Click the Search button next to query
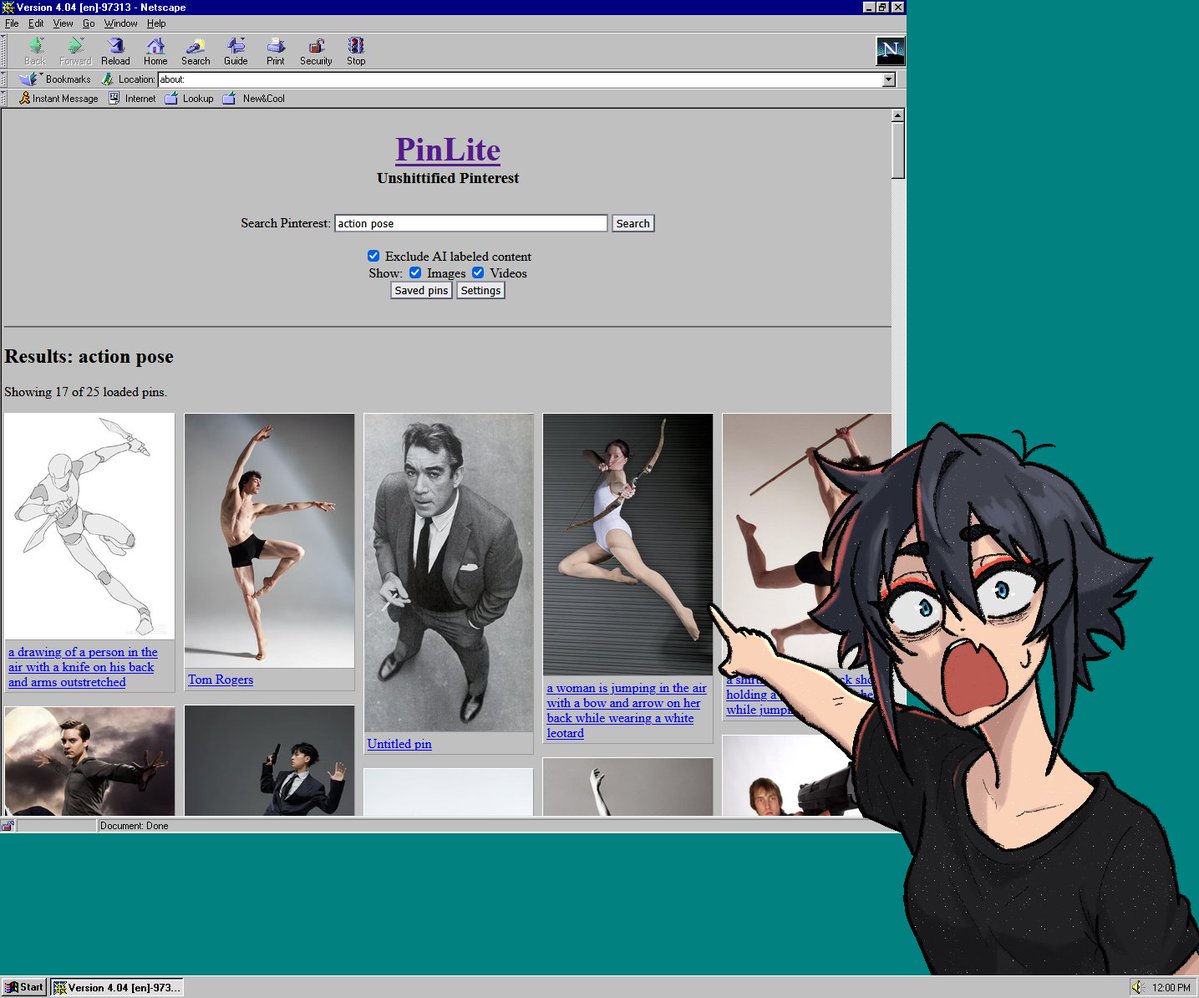 (x=632, y=223)
